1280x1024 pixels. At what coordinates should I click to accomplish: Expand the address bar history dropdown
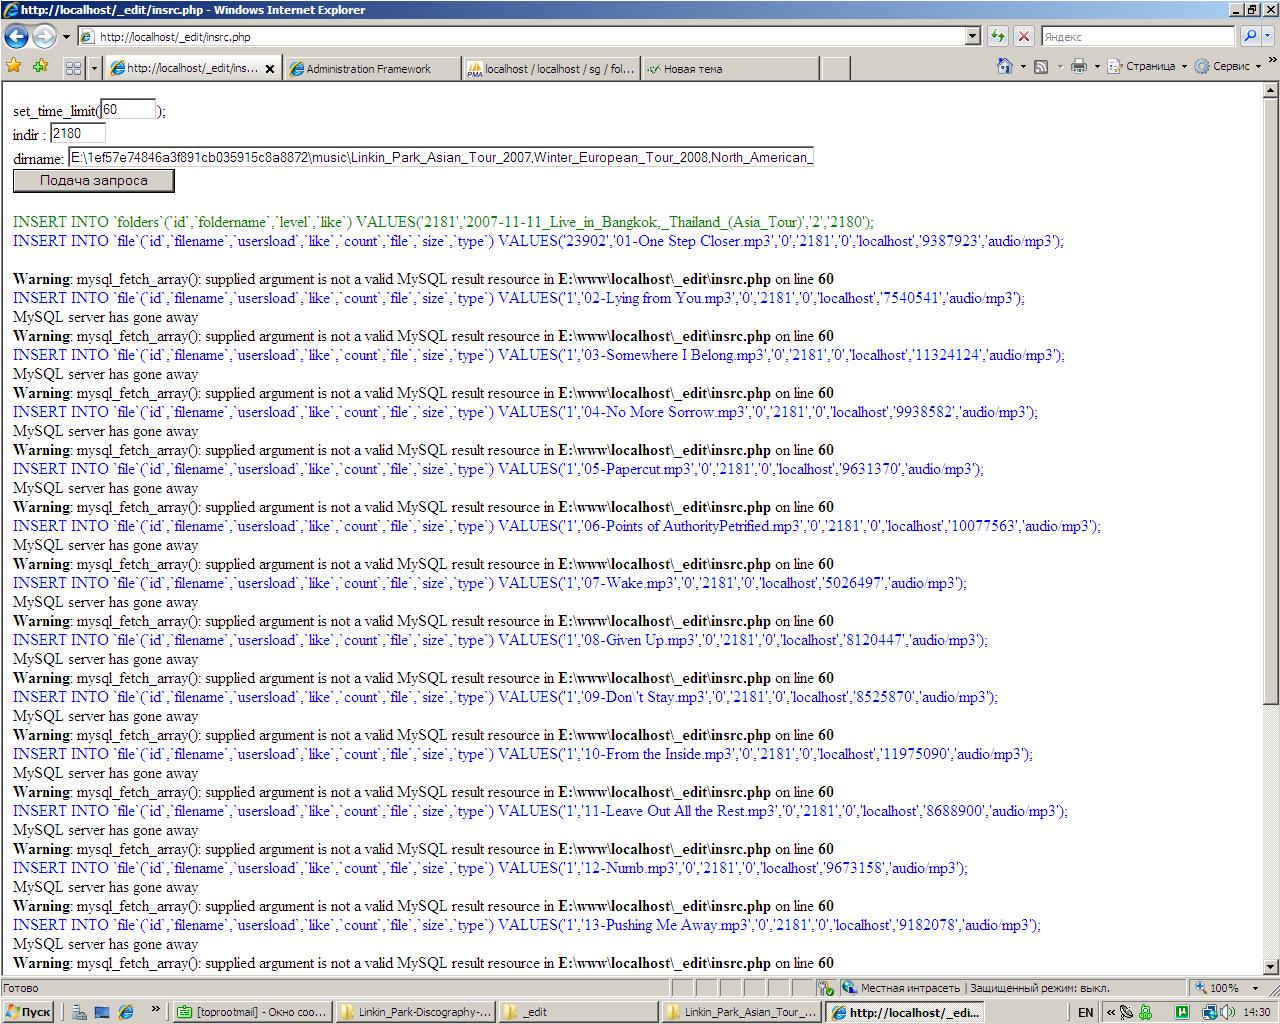[x=973, y=36]
